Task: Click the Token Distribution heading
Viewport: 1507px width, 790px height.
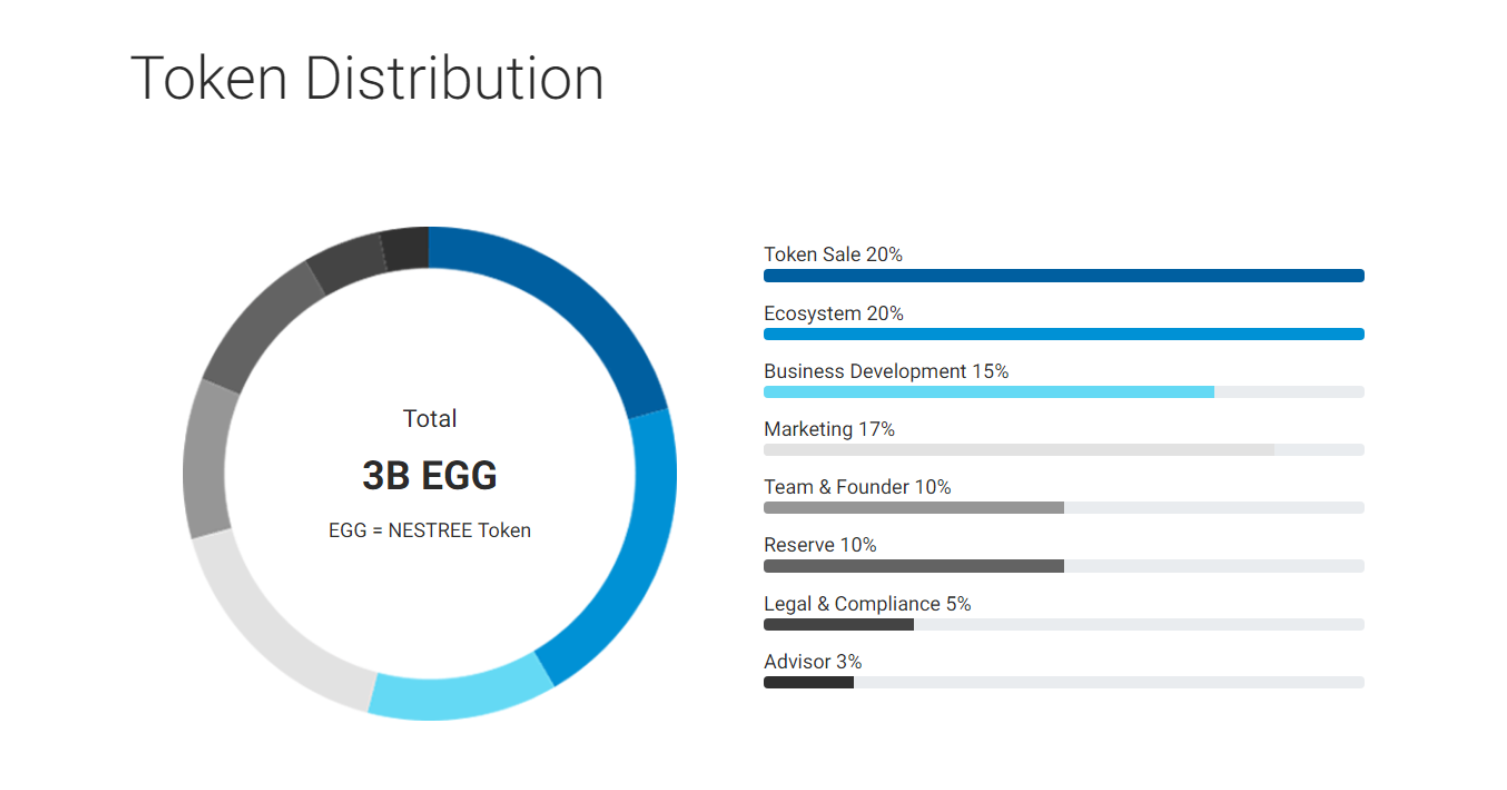Action: click(367, 78)
